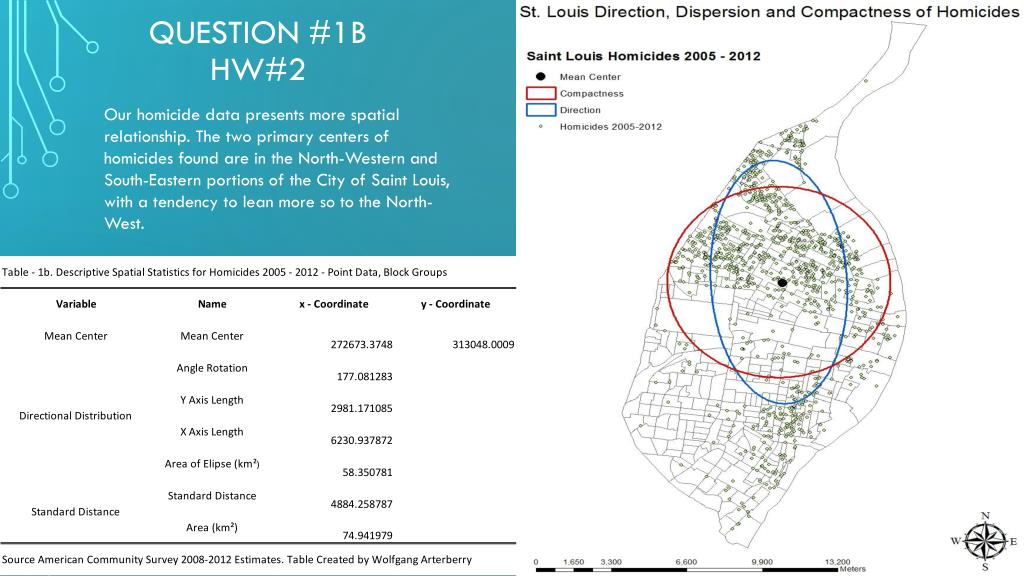Click the table caption 'Table - 1b. Descriptive Spatial Statistics'
Screen dimensions: 1024x576
(x=224, y=272)
